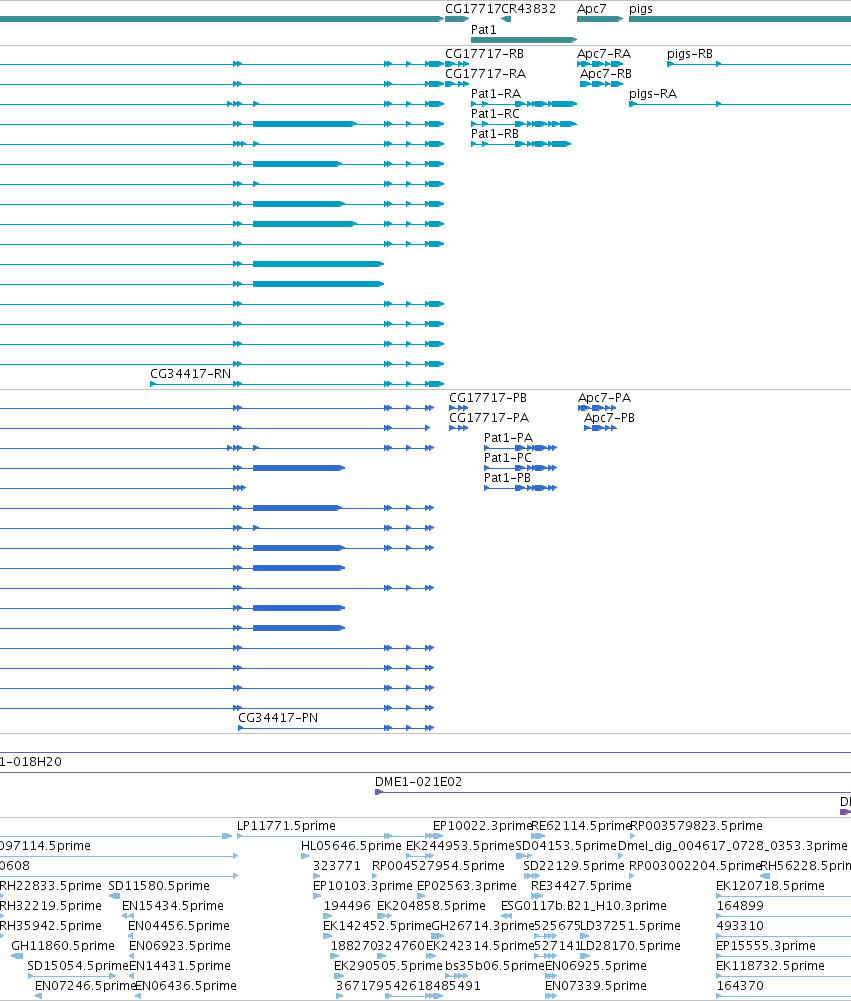Click the 323771 EST label

[x=336, y=866]
